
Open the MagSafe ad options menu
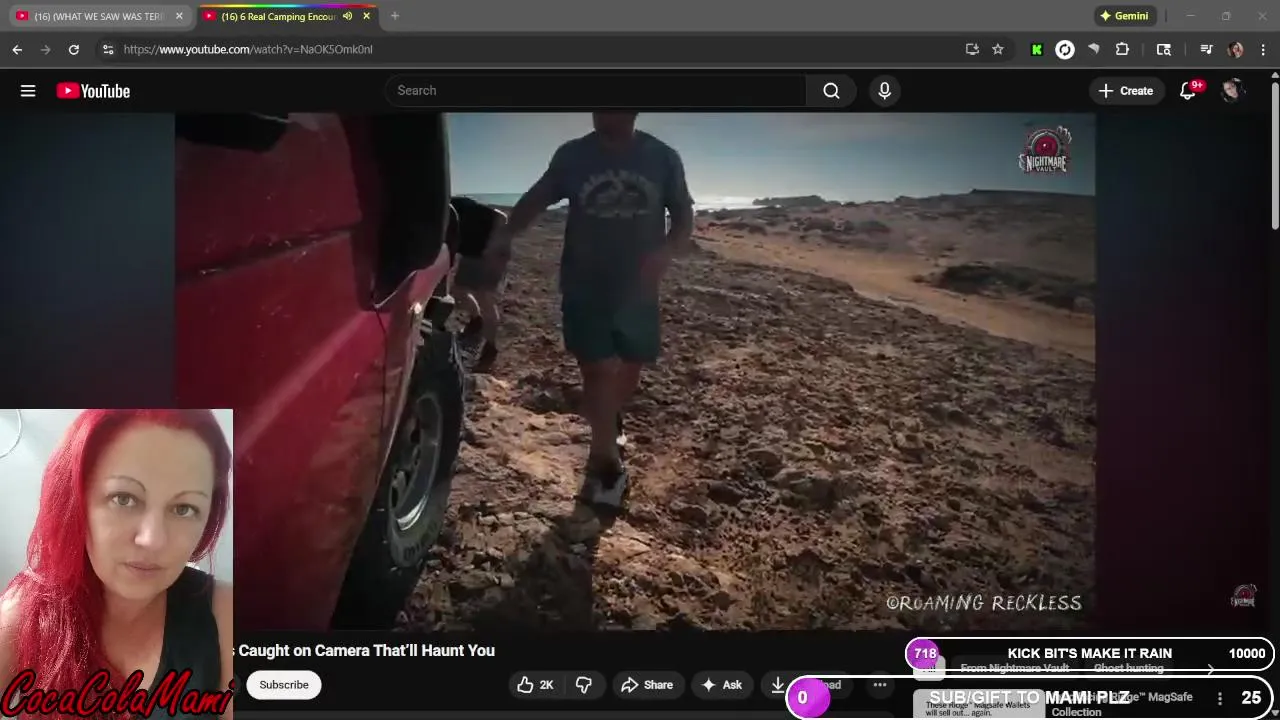1220,699
